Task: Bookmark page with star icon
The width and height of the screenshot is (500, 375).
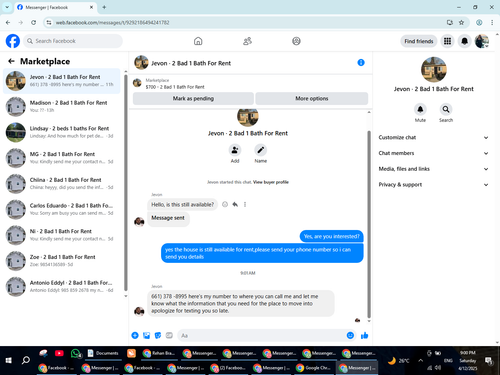Action: (461, 22)
